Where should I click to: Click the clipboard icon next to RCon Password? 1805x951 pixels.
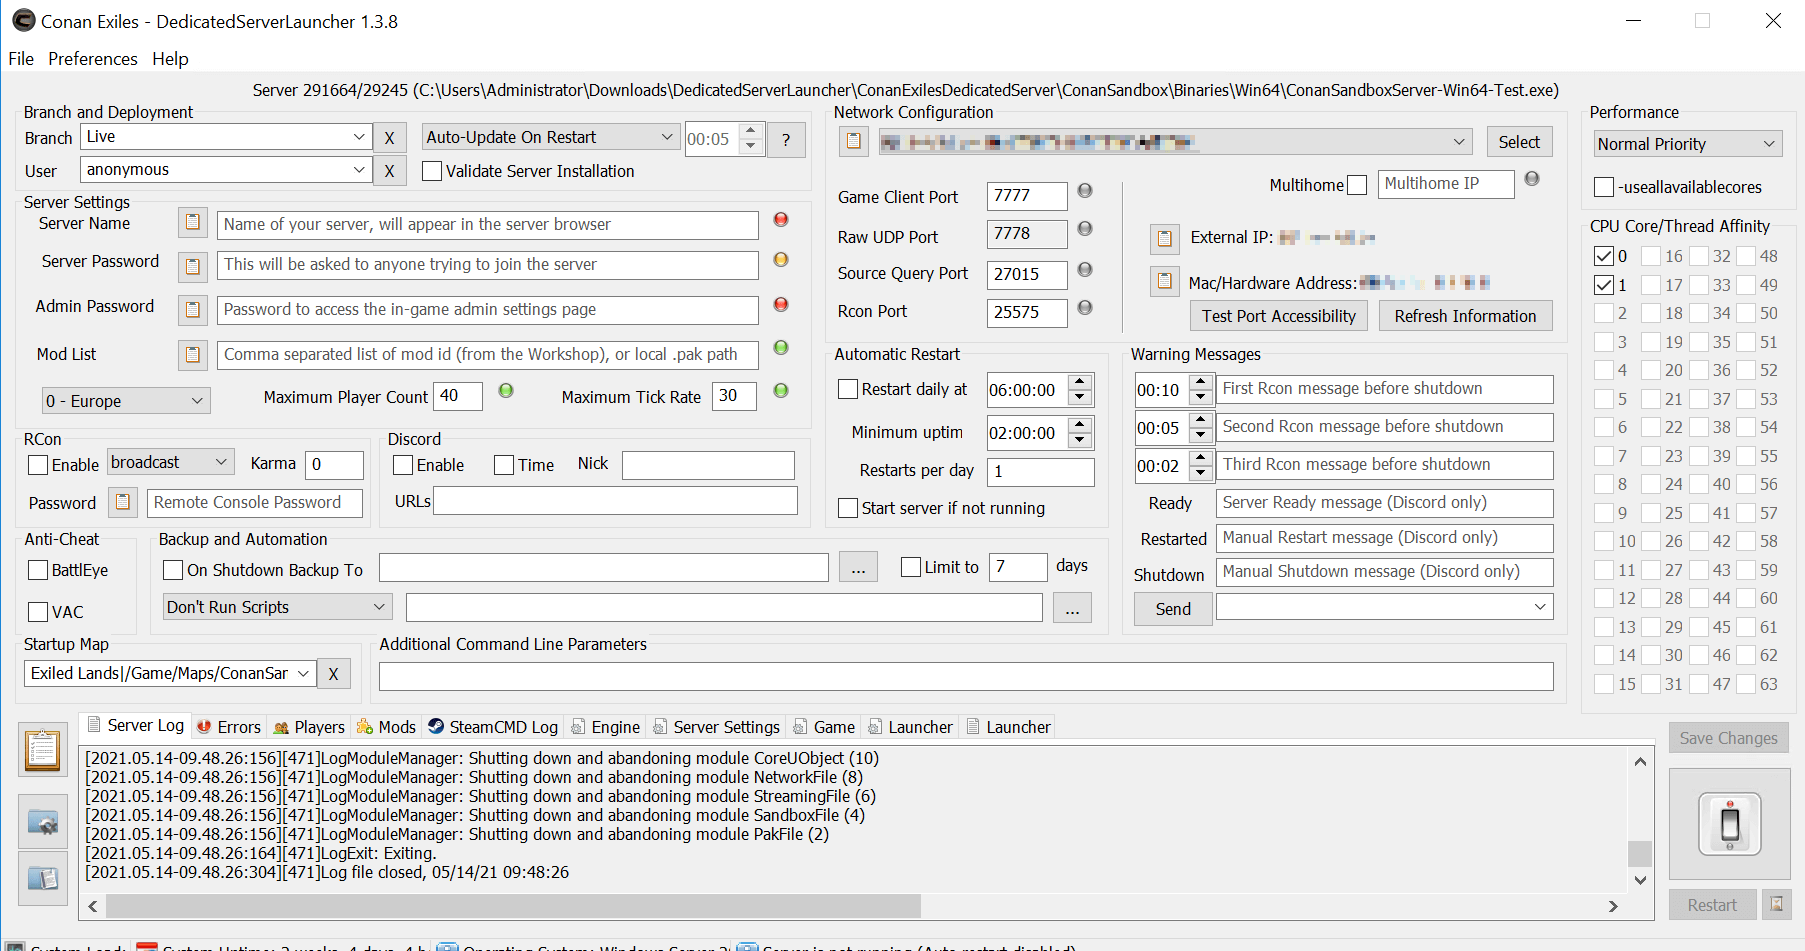click(x=123, y=502)
